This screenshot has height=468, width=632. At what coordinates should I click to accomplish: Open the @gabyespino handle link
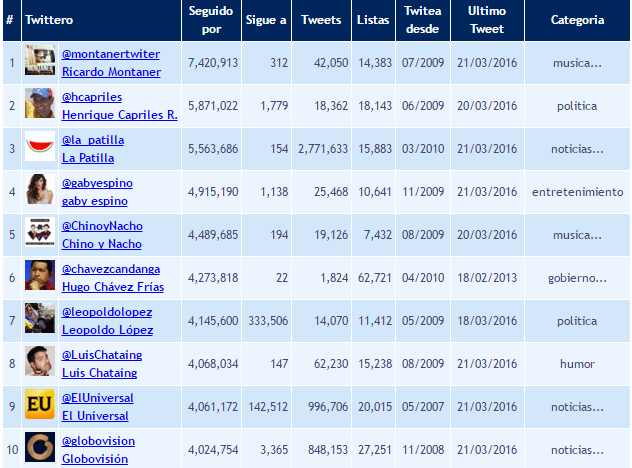97,183
